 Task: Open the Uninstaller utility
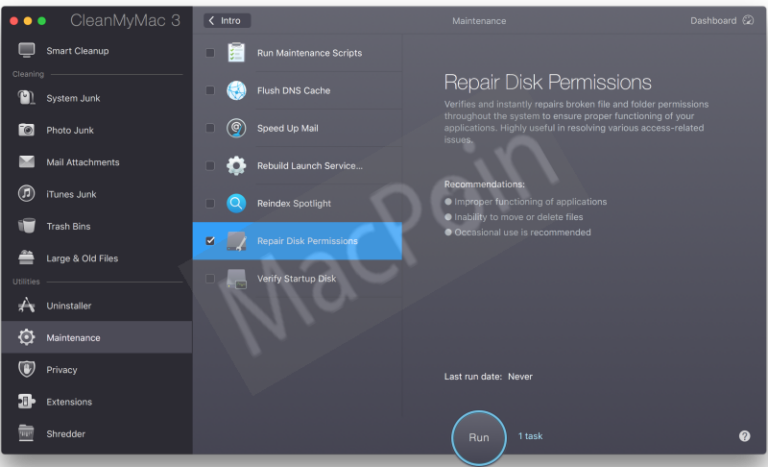pos(68,306)
